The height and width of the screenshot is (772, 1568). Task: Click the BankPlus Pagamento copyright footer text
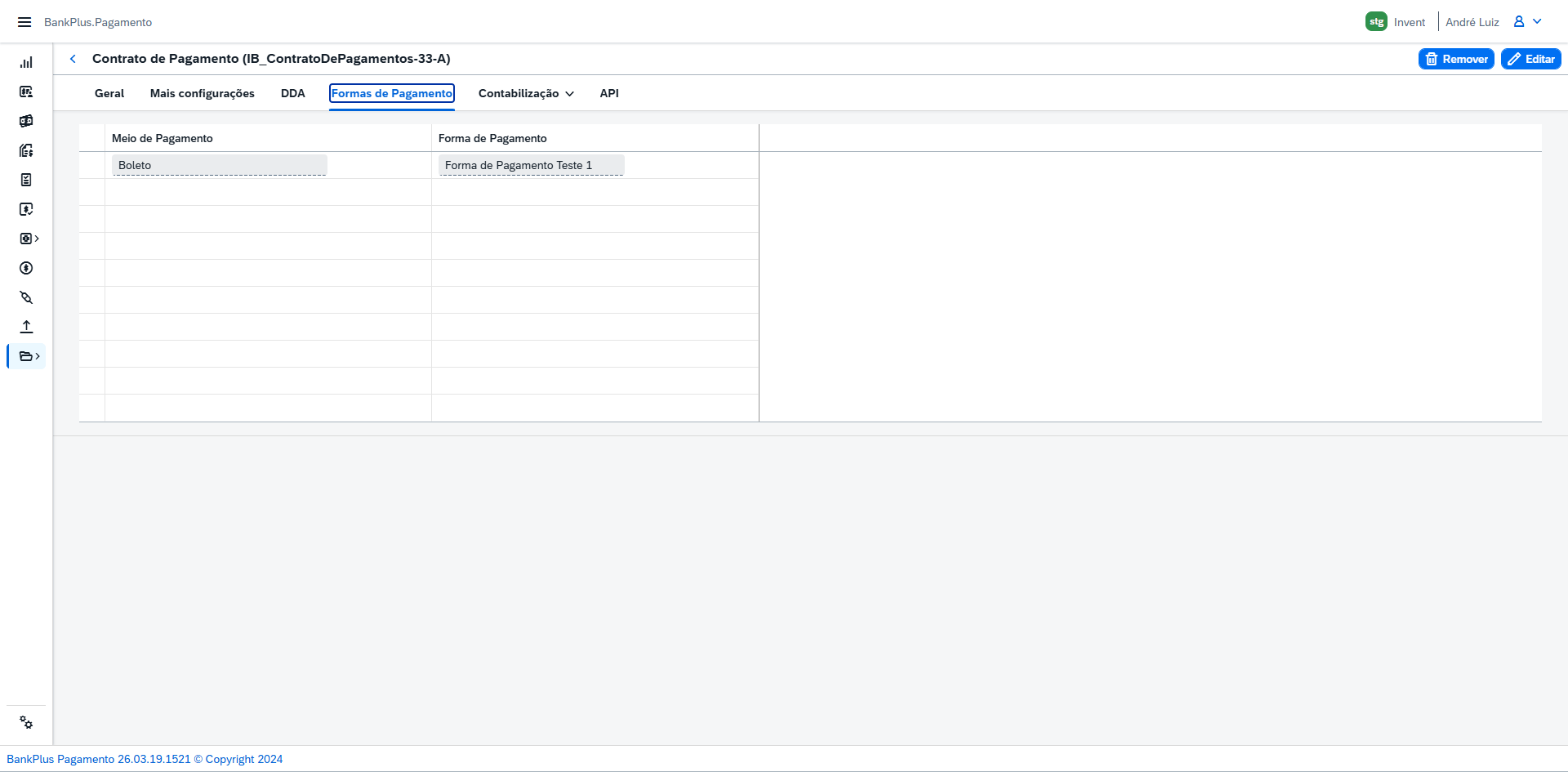pyautogui.click(x=145, y=759)
